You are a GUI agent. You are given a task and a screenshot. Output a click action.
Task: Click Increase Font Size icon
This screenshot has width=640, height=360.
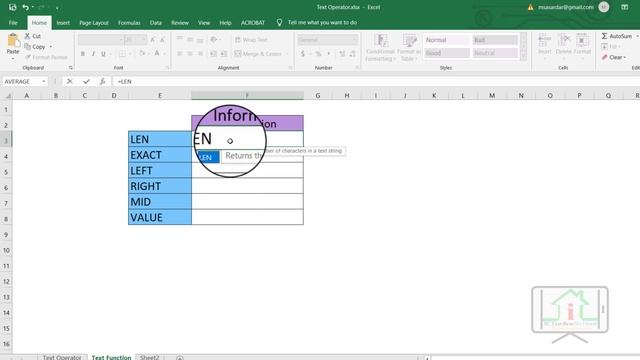(153, 40)
